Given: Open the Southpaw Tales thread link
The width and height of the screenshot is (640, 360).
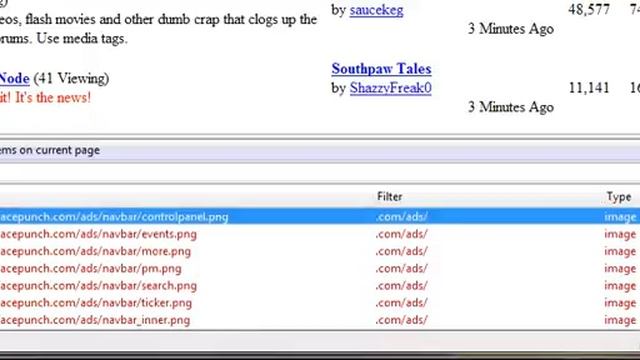Looking at the screenshot, I should pos(381,69).
